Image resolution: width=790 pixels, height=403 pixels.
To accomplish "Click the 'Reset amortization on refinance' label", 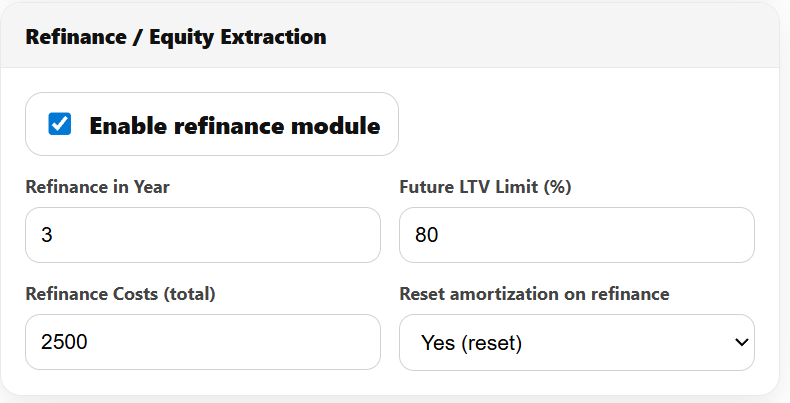I will click(534, 294).
